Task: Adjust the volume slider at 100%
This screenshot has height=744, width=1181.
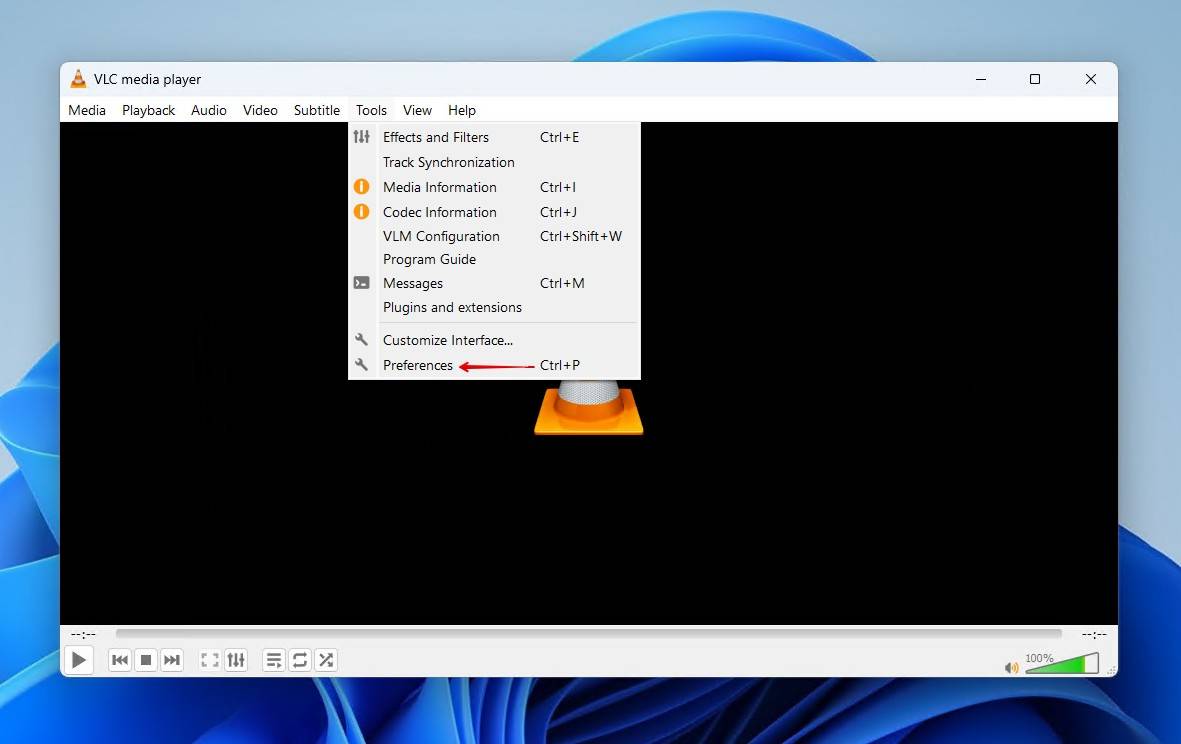Action: (1062, 663)
